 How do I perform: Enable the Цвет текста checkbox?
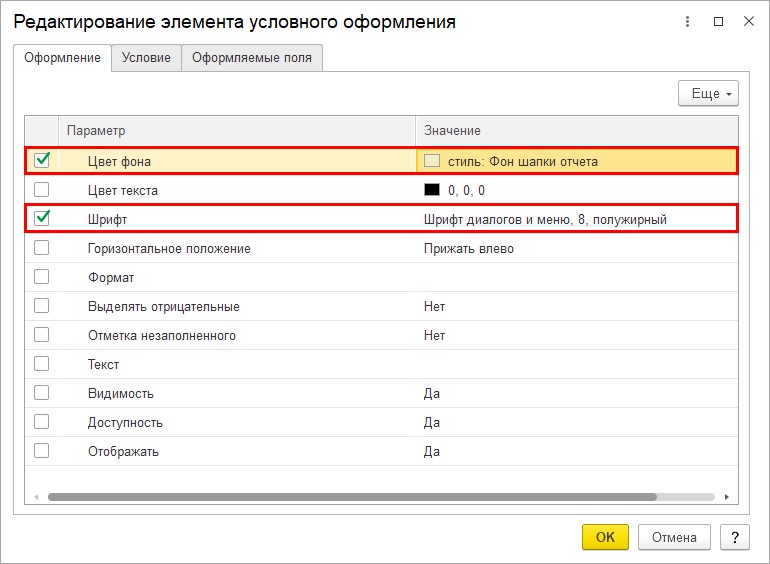click(42, 190)
